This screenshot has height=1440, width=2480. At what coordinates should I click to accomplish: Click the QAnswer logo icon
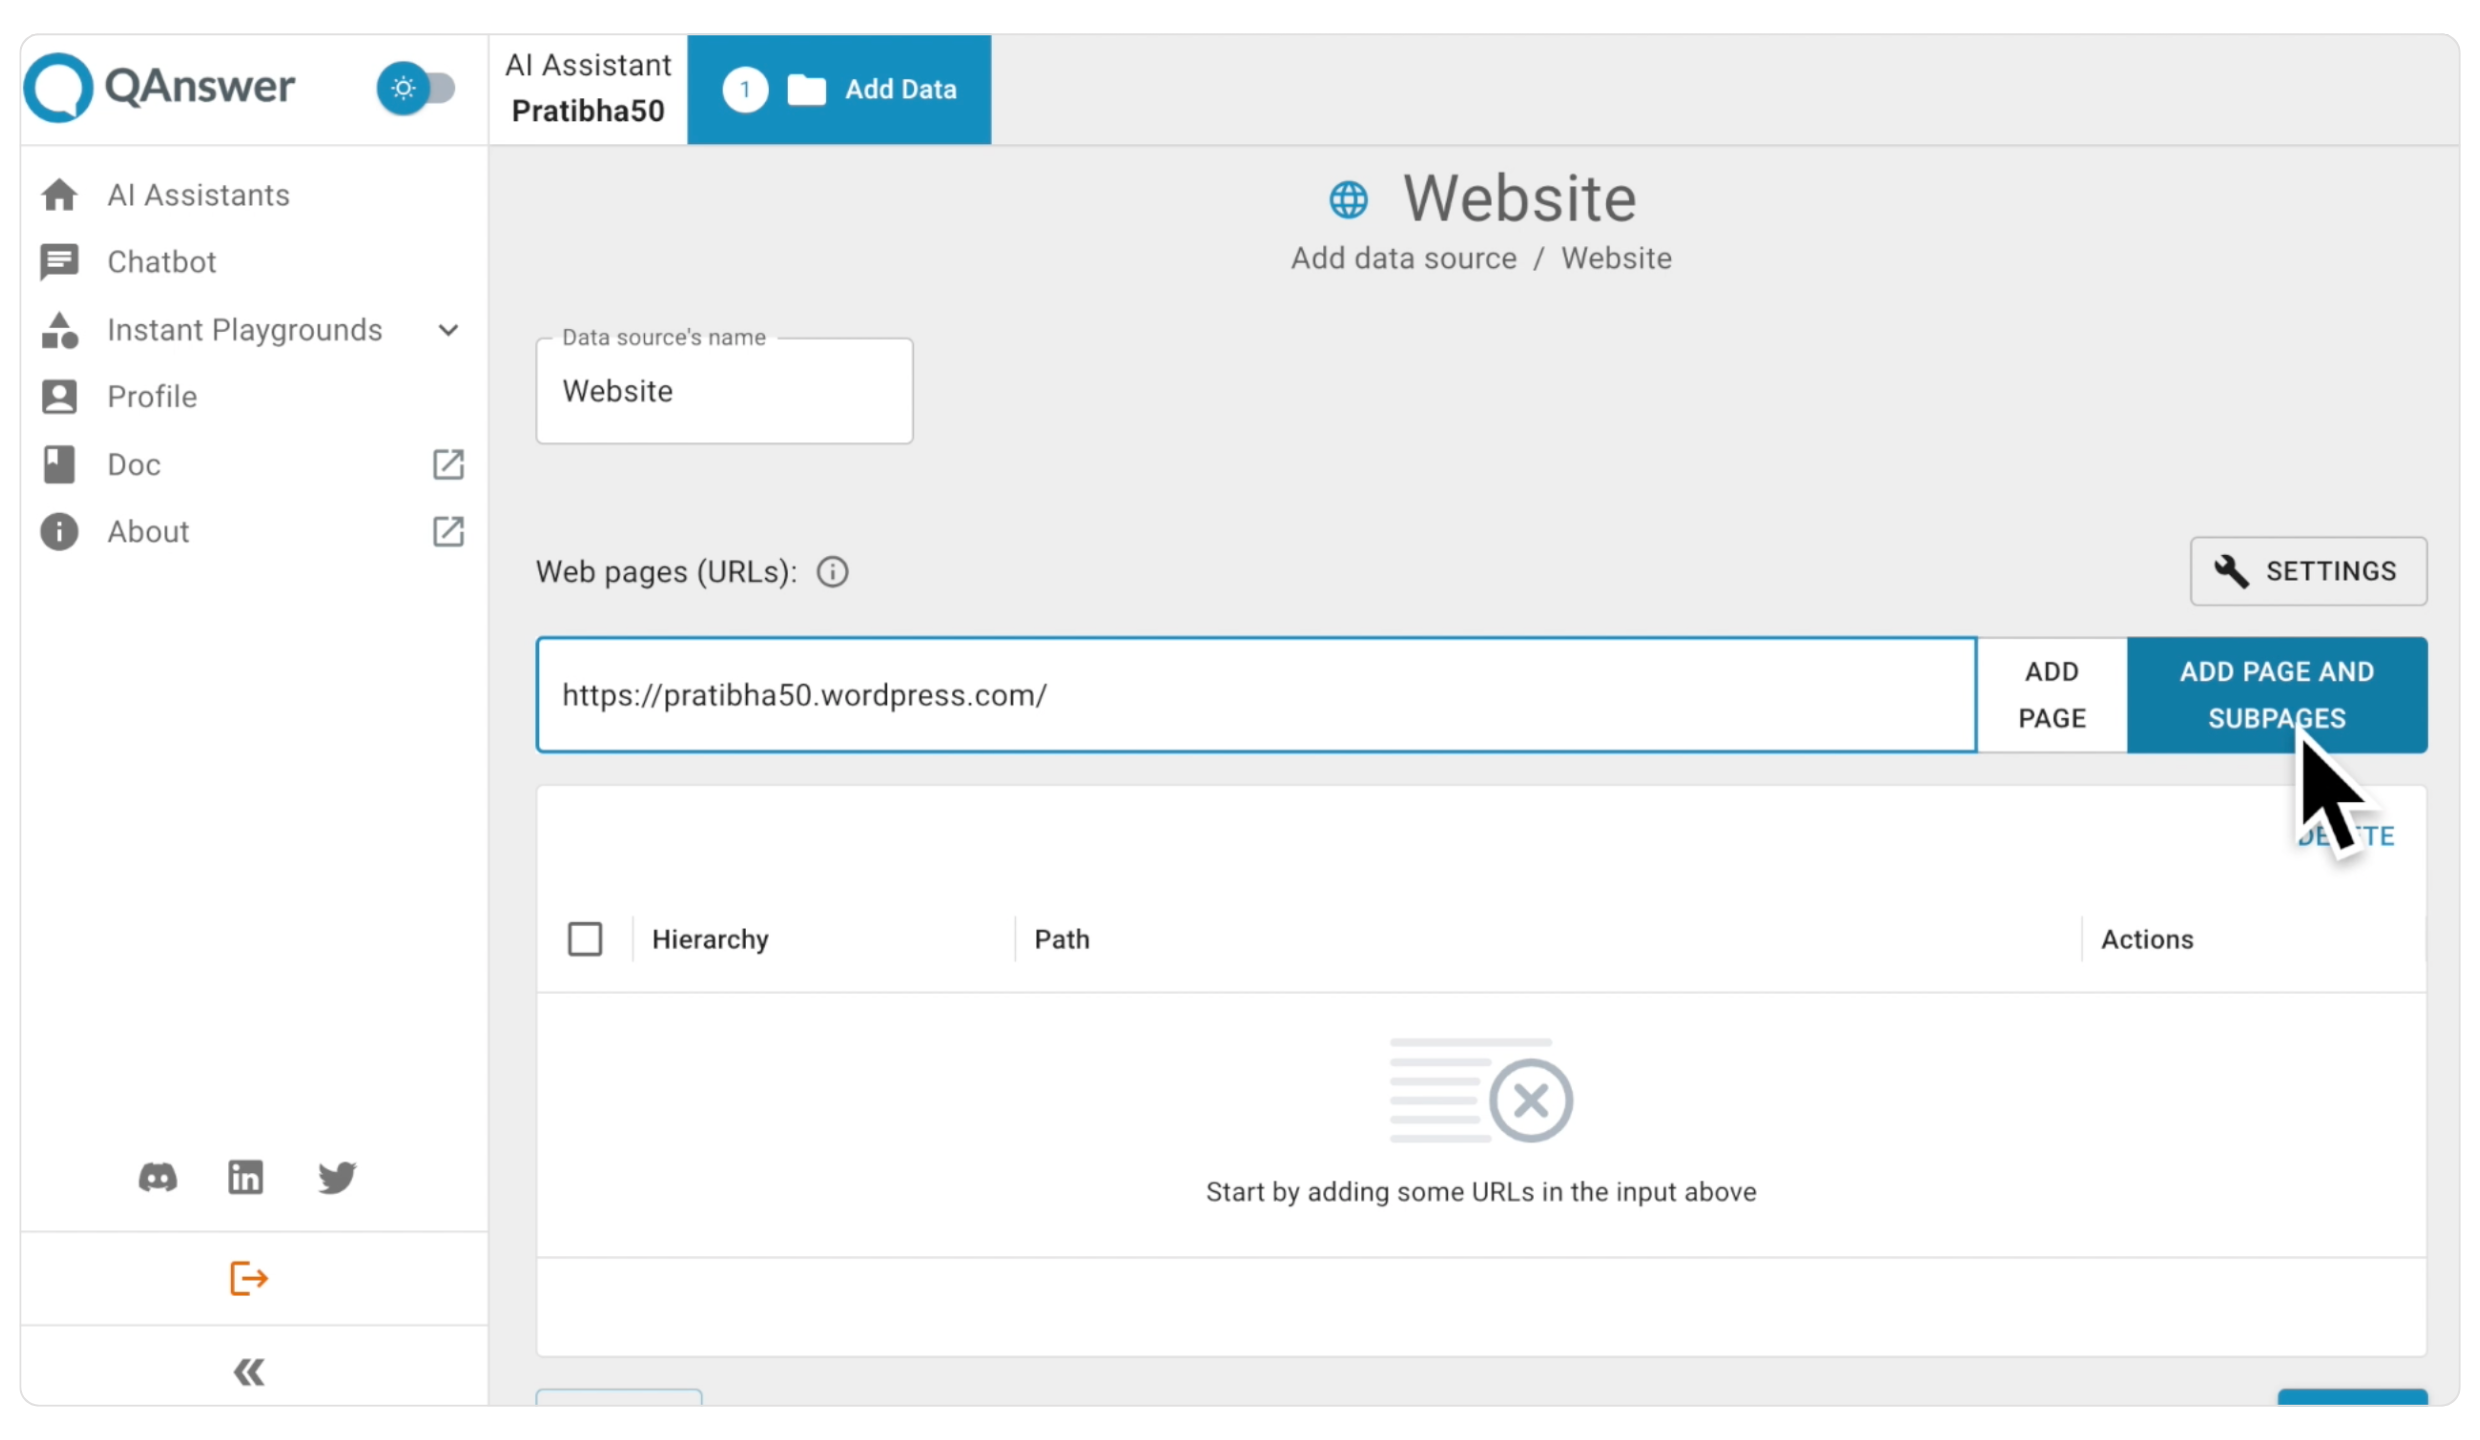pos(58,88)
